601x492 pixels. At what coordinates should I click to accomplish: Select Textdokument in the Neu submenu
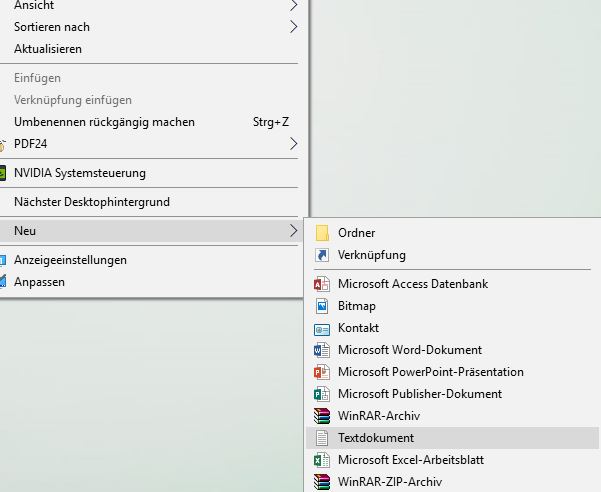click(x=376, y=438)
